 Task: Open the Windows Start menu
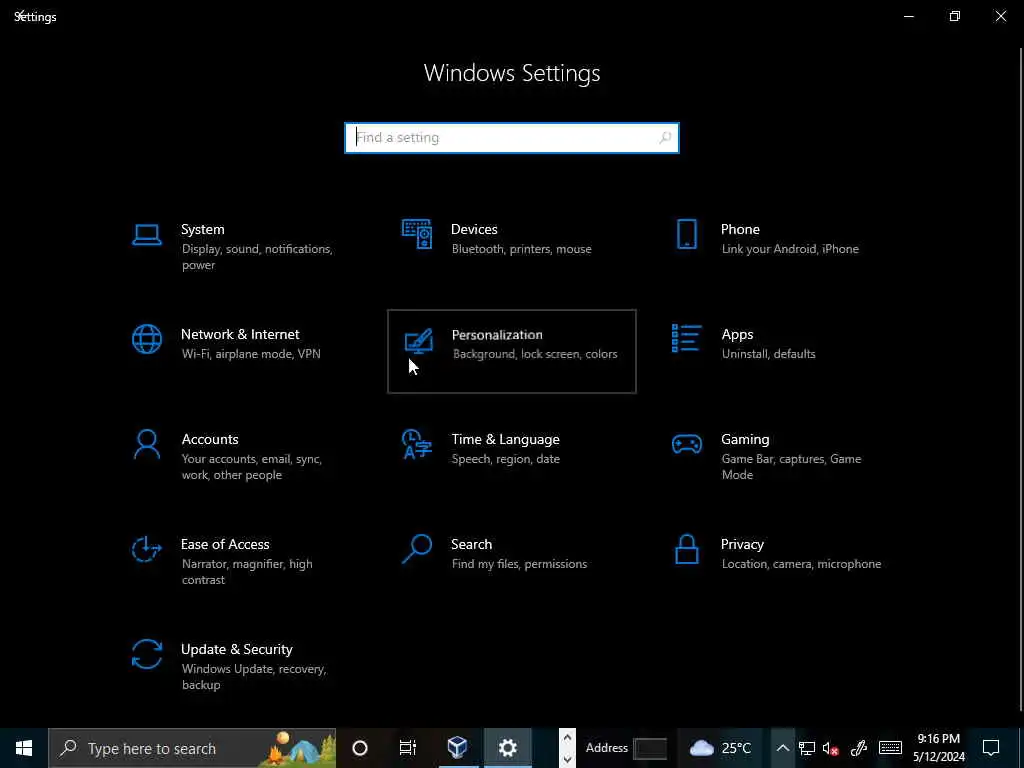[x=24, y=748]
